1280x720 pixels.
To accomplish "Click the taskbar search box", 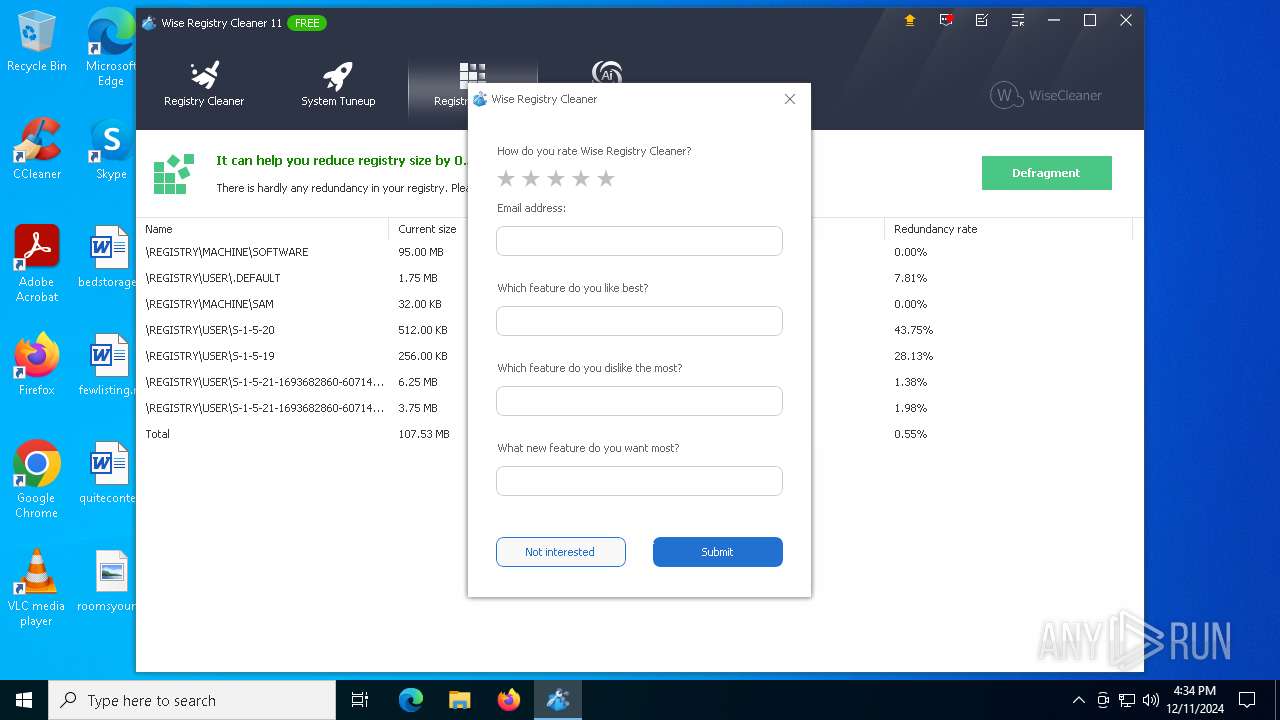I will coord(192,700).
